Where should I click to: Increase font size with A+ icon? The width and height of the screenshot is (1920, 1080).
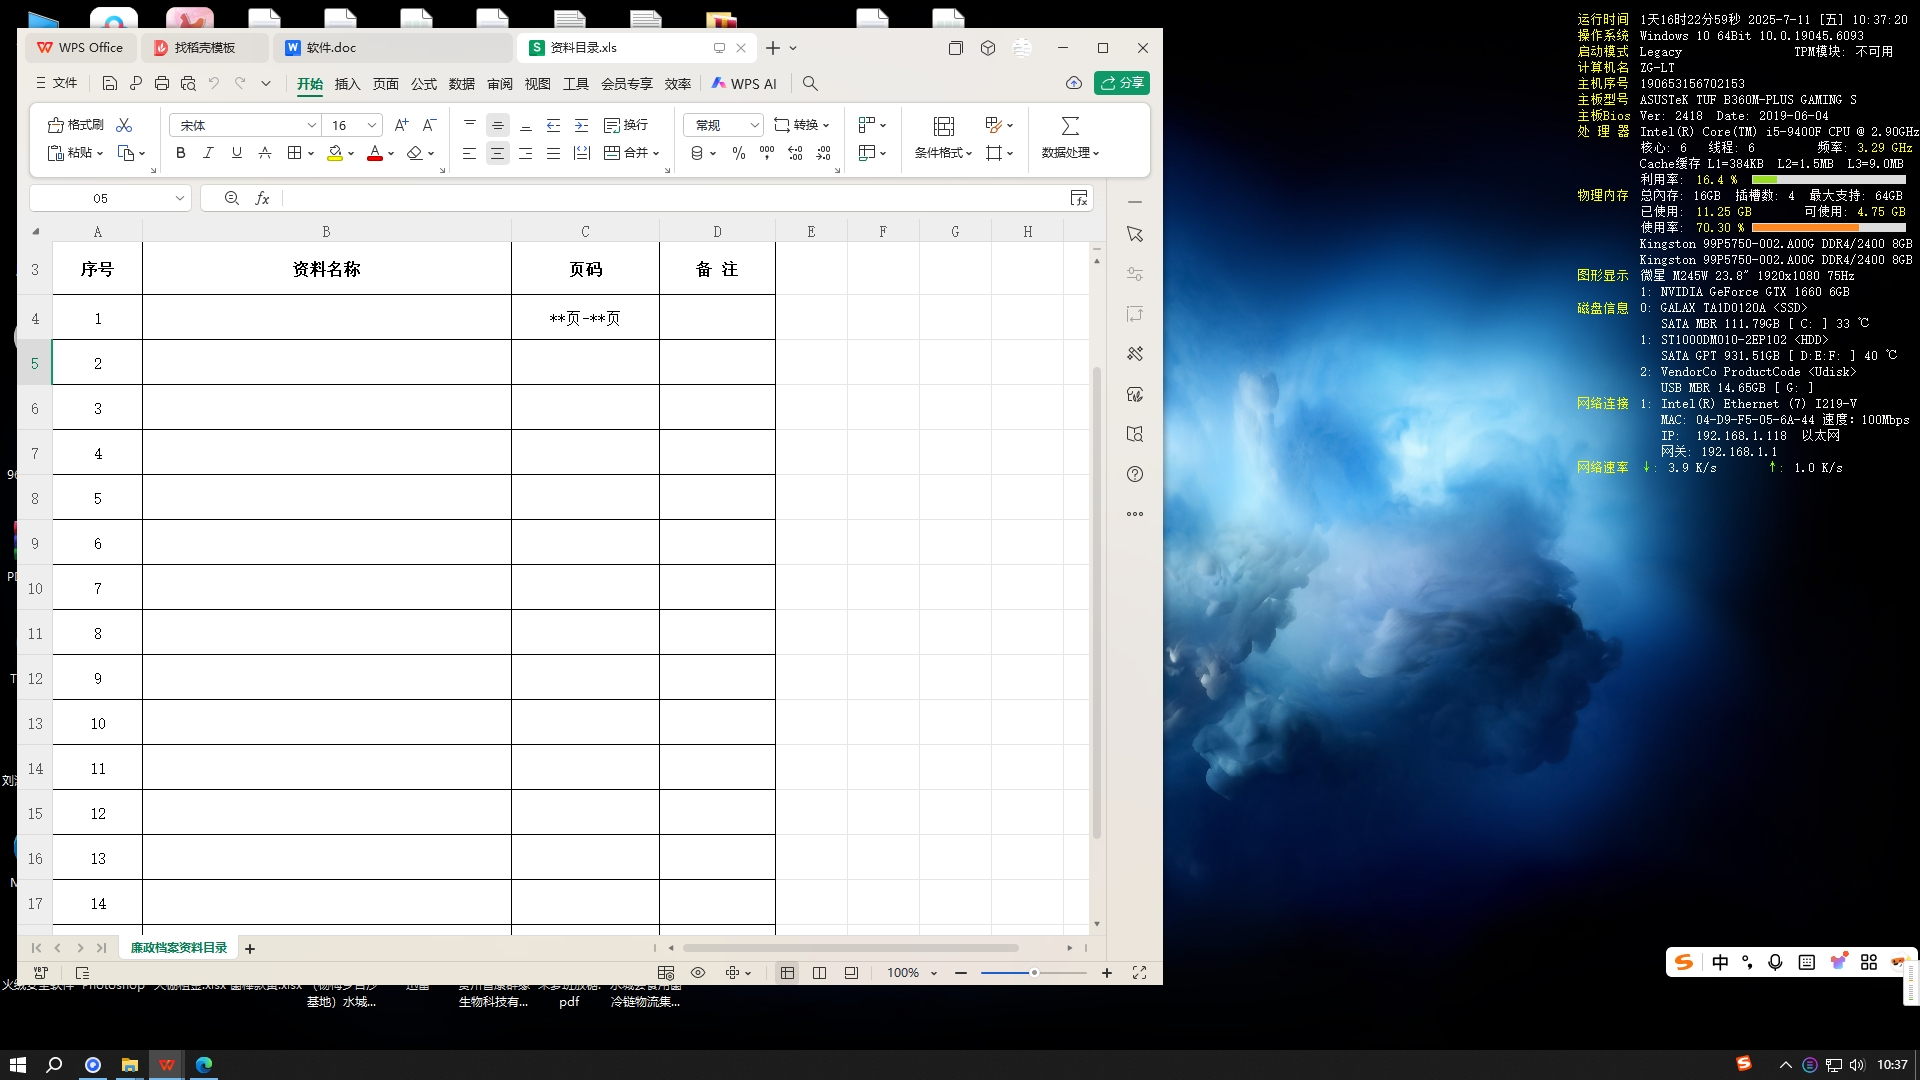click(401, 125)
